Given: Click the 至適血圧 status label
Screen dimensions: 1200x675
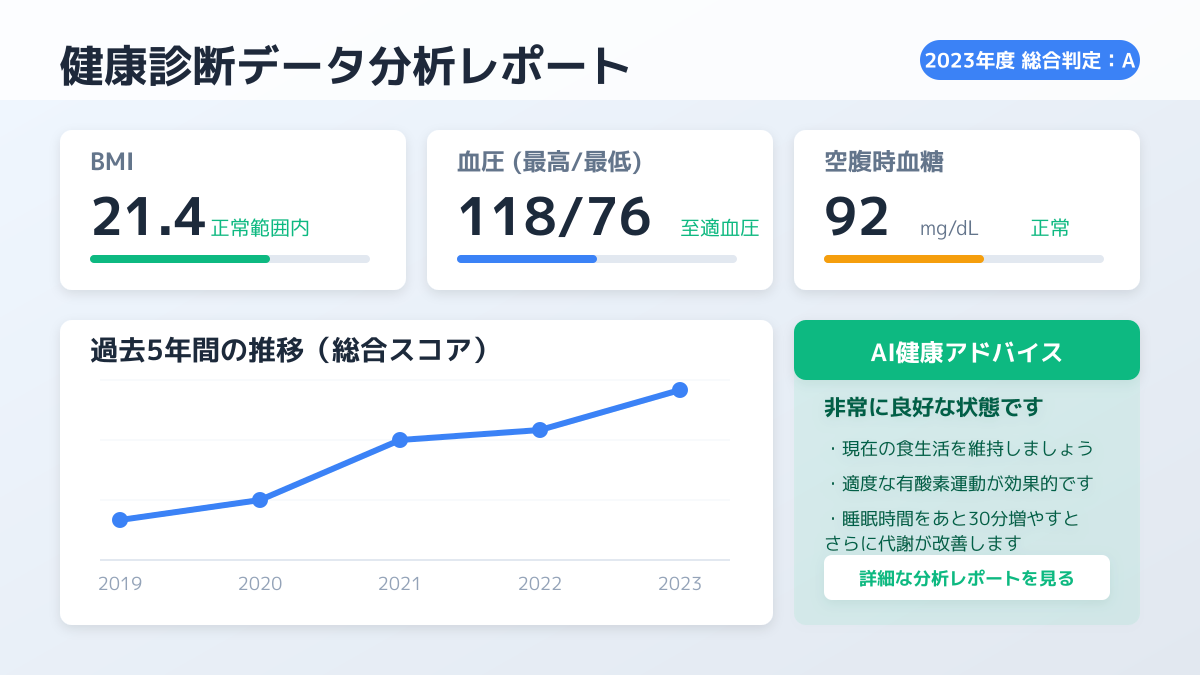Looking at the screenshot, I should [x=720, y=228].
